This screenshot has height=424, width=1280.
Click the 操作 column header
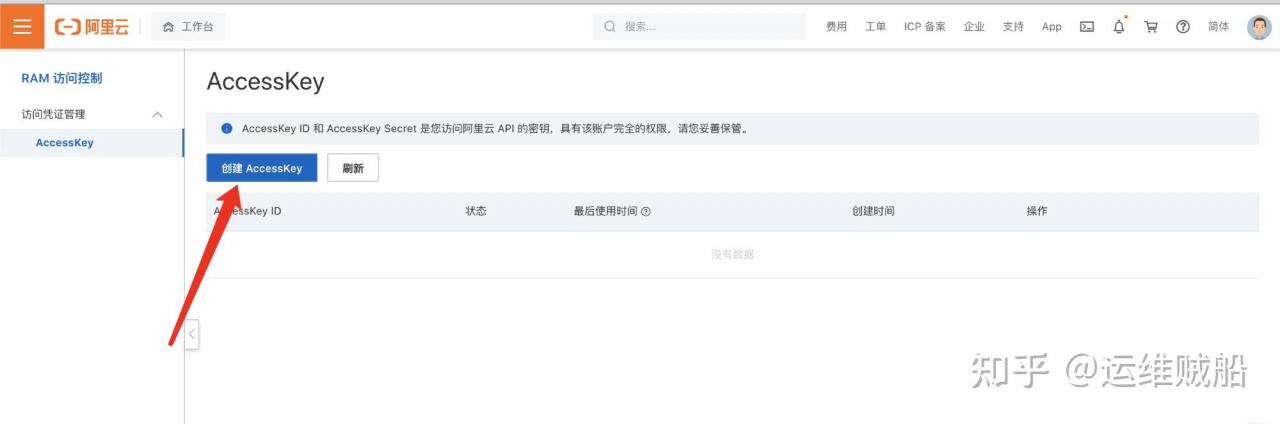click(x=1037, y=211)
